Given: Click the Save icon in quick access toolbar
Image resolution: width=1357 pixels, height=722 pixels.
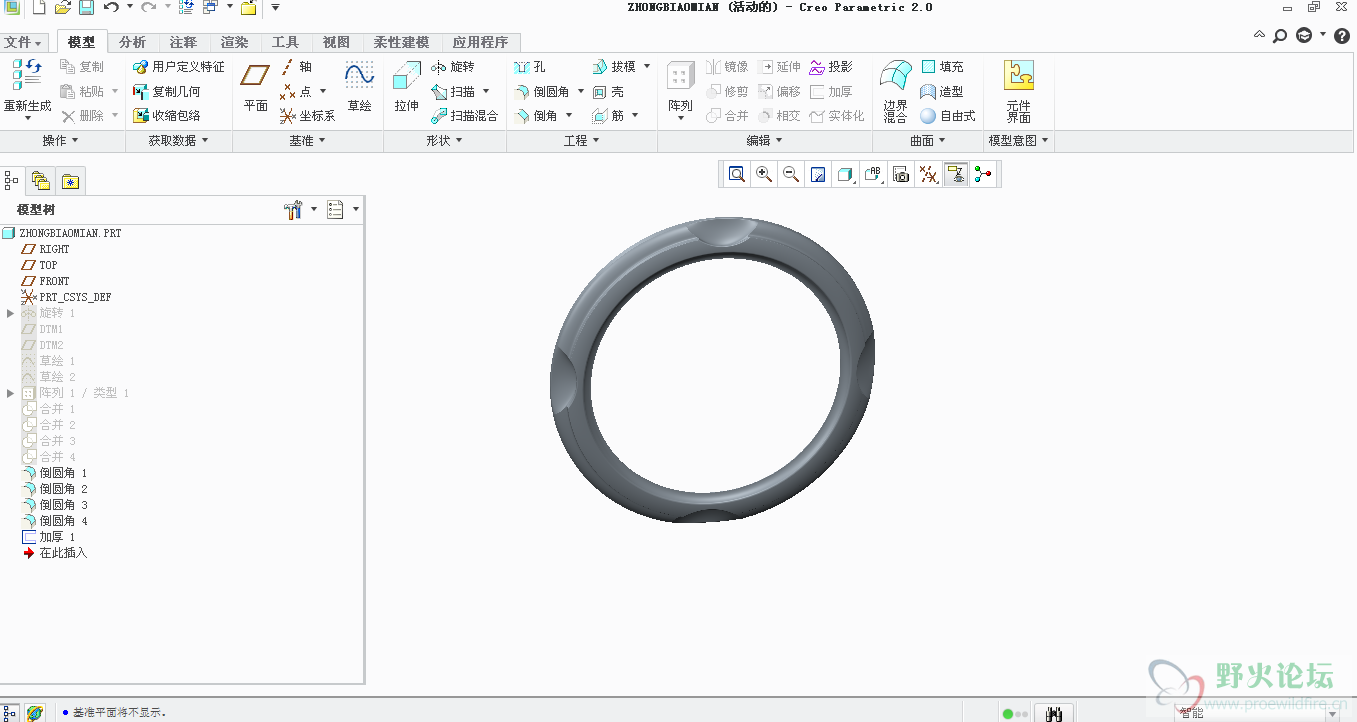Looking at the screenshot, I should [x=87, y=8].
